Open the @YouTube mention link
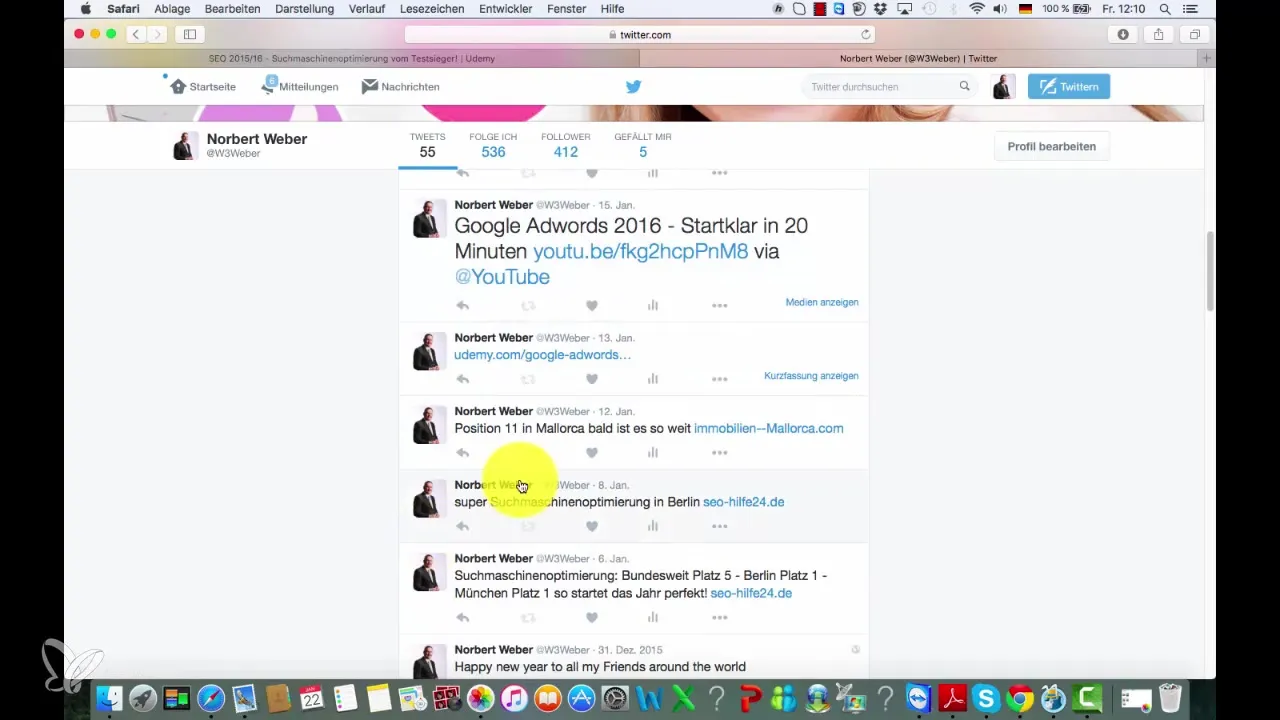The width and height of the screenshot is (1280, 720). pyautogui.click(x=502, y=277)
